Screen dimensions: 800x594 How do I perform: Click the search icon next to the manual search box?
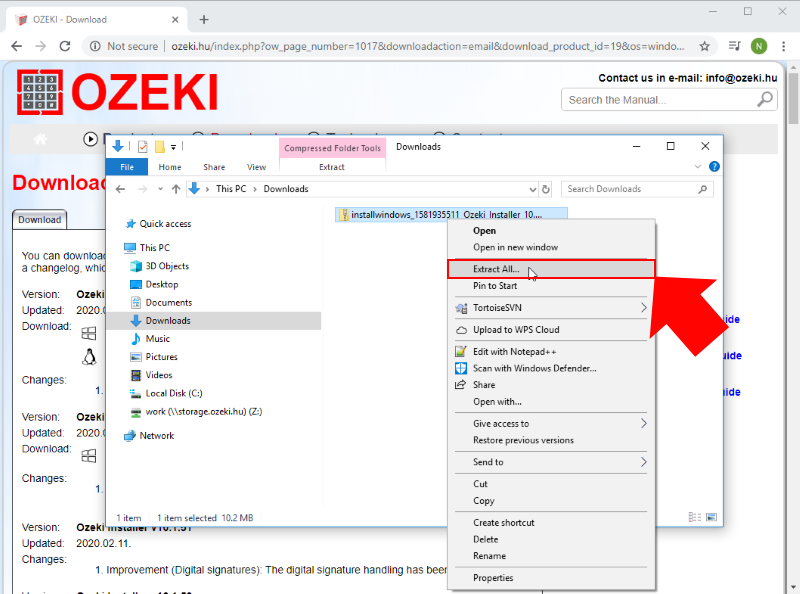click(765, 99)
